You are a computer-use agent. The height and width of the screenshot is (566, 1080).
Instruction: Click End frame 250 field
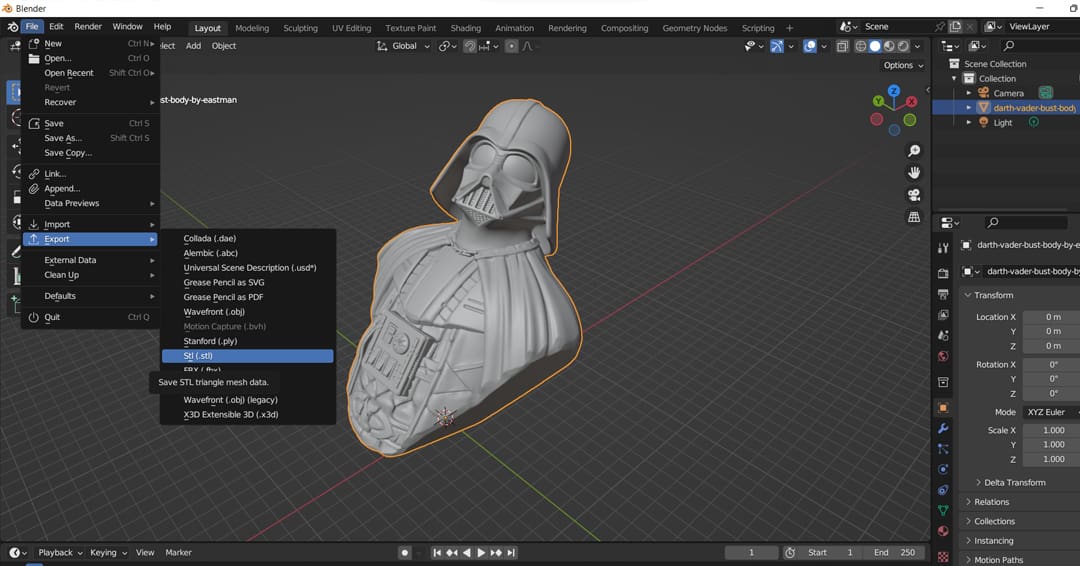pos(895,552)
